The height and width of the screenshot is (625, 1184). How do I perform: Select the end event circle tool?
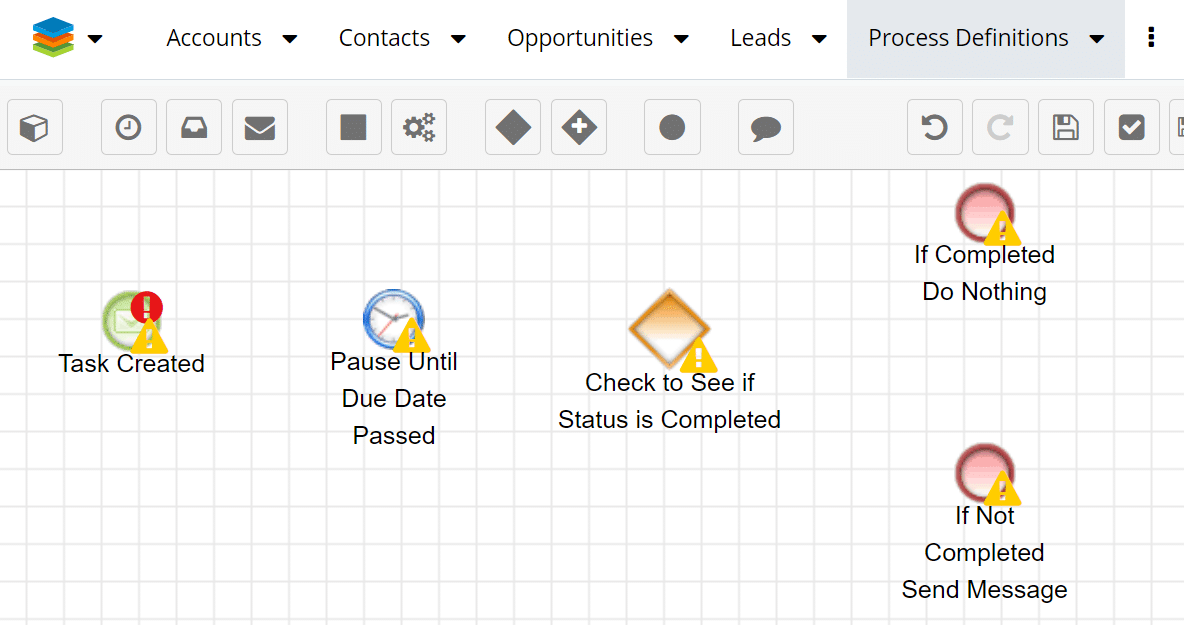pyautogui.click(x=671, y=127)
